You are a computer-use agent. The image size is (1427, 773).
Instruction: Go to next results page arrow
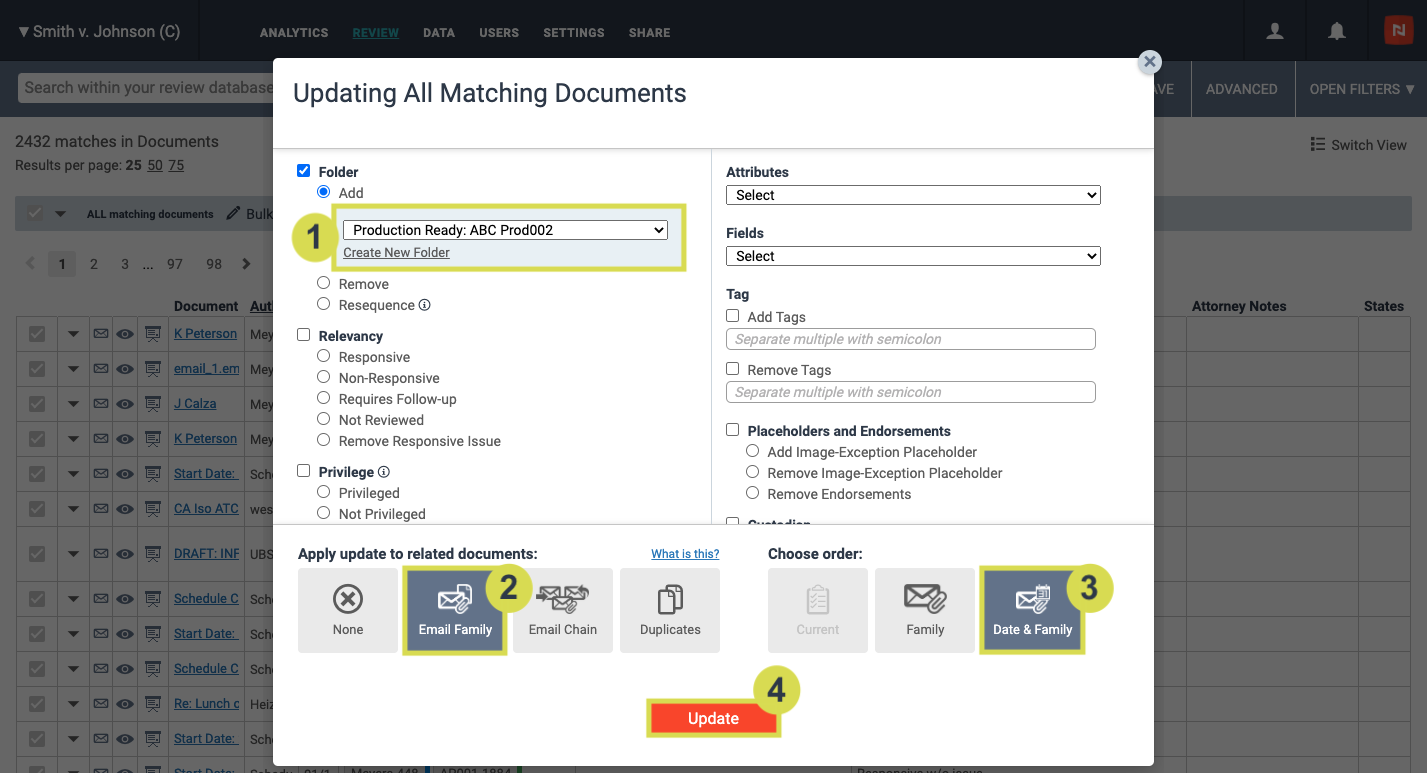pyautogui.click(x=246, y=264)
